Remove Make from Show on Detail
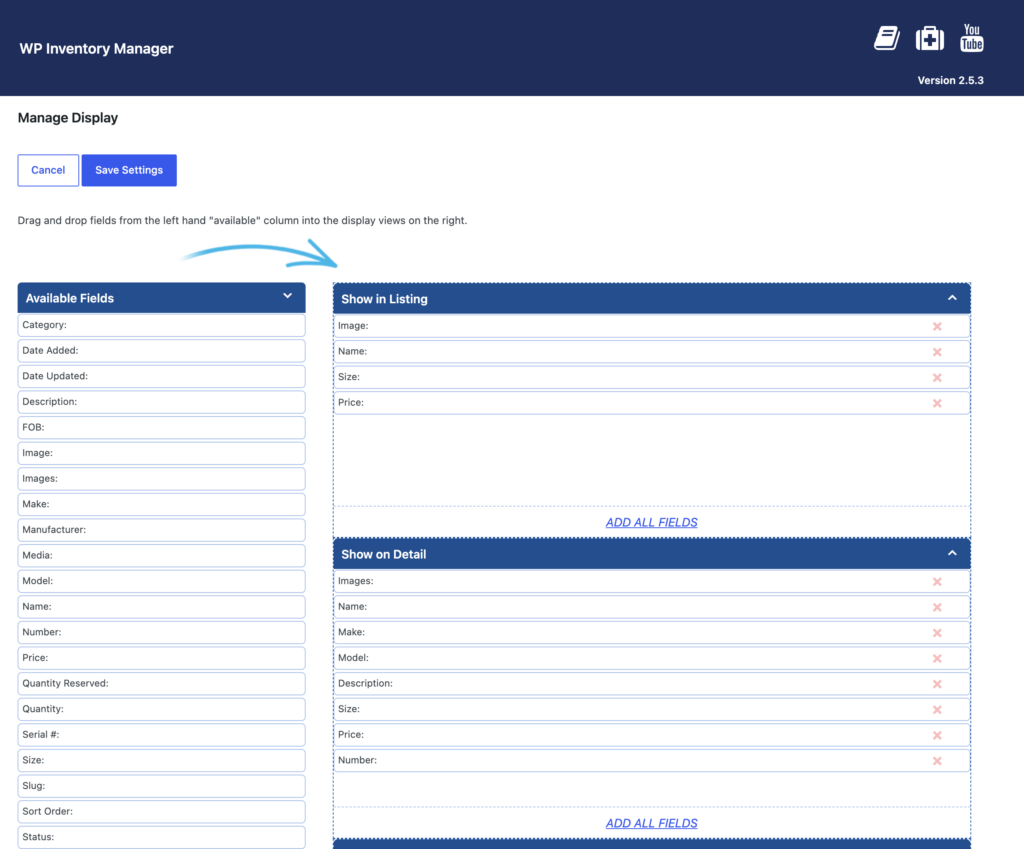This screenshot has height=849, width=1024. coord(937,633)
